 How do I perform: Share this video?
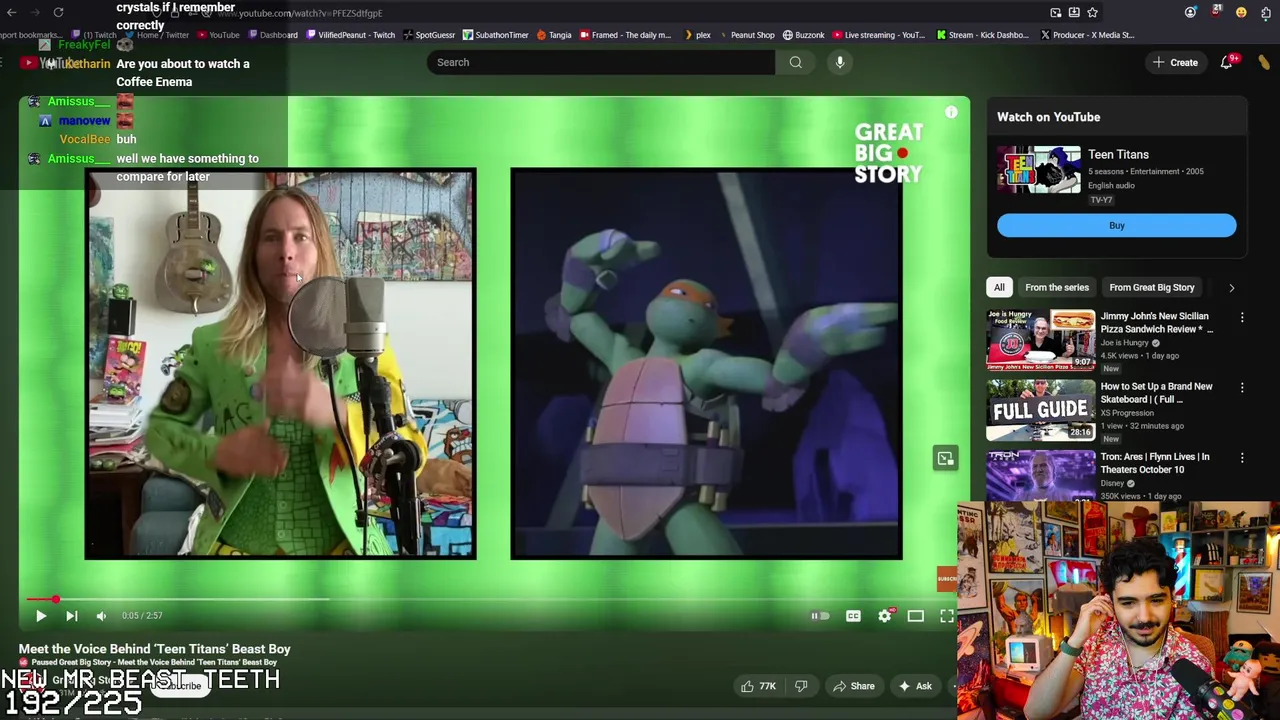853,686
